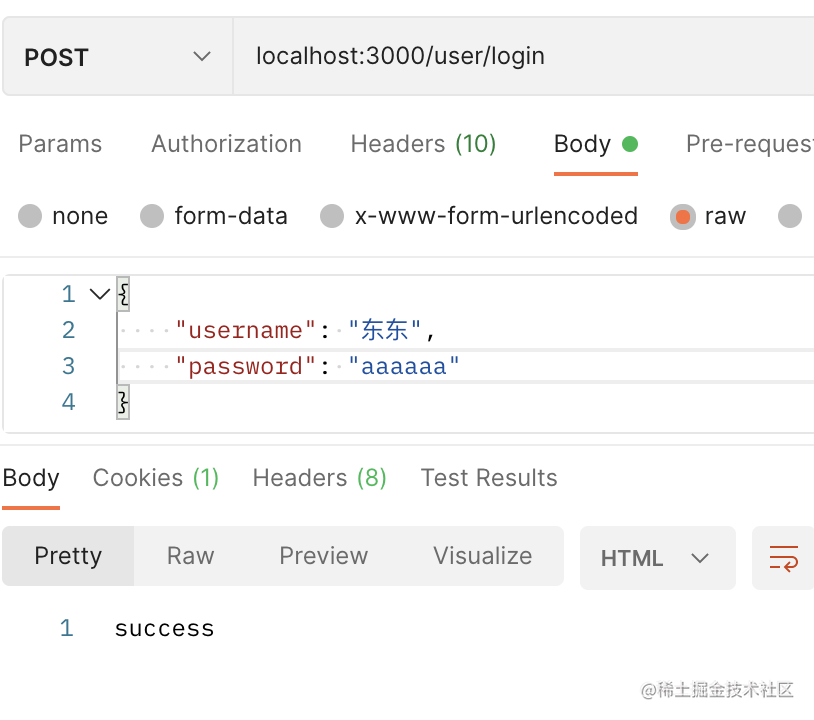This screenshot has height=720, width=814.
Task: Open the Authorization tab
Action: tap(226, 144)
